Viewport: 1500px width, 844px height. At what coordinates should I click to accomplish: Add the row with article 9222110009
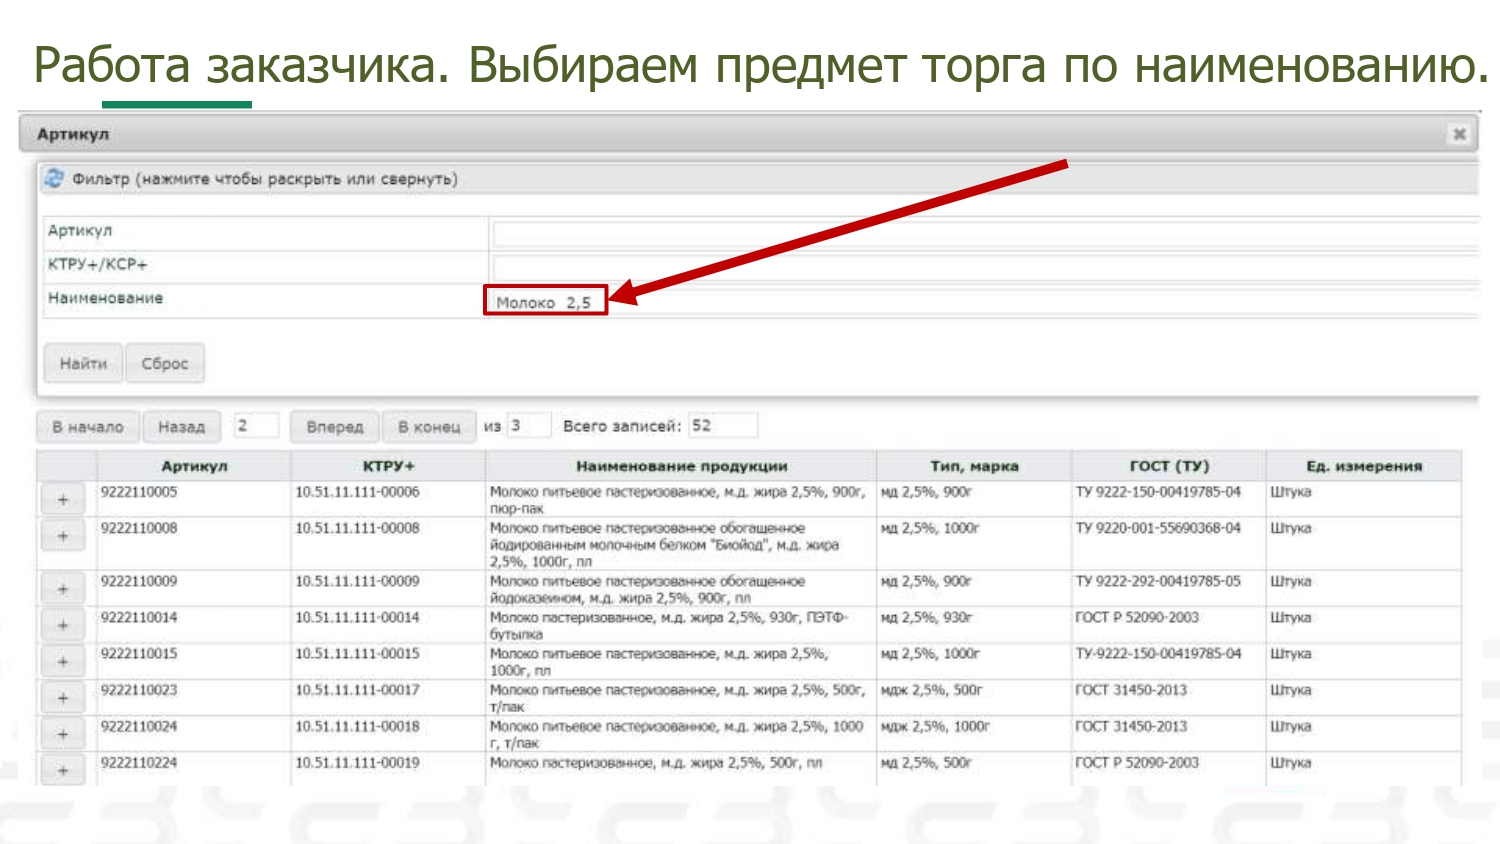click(63, 589)
